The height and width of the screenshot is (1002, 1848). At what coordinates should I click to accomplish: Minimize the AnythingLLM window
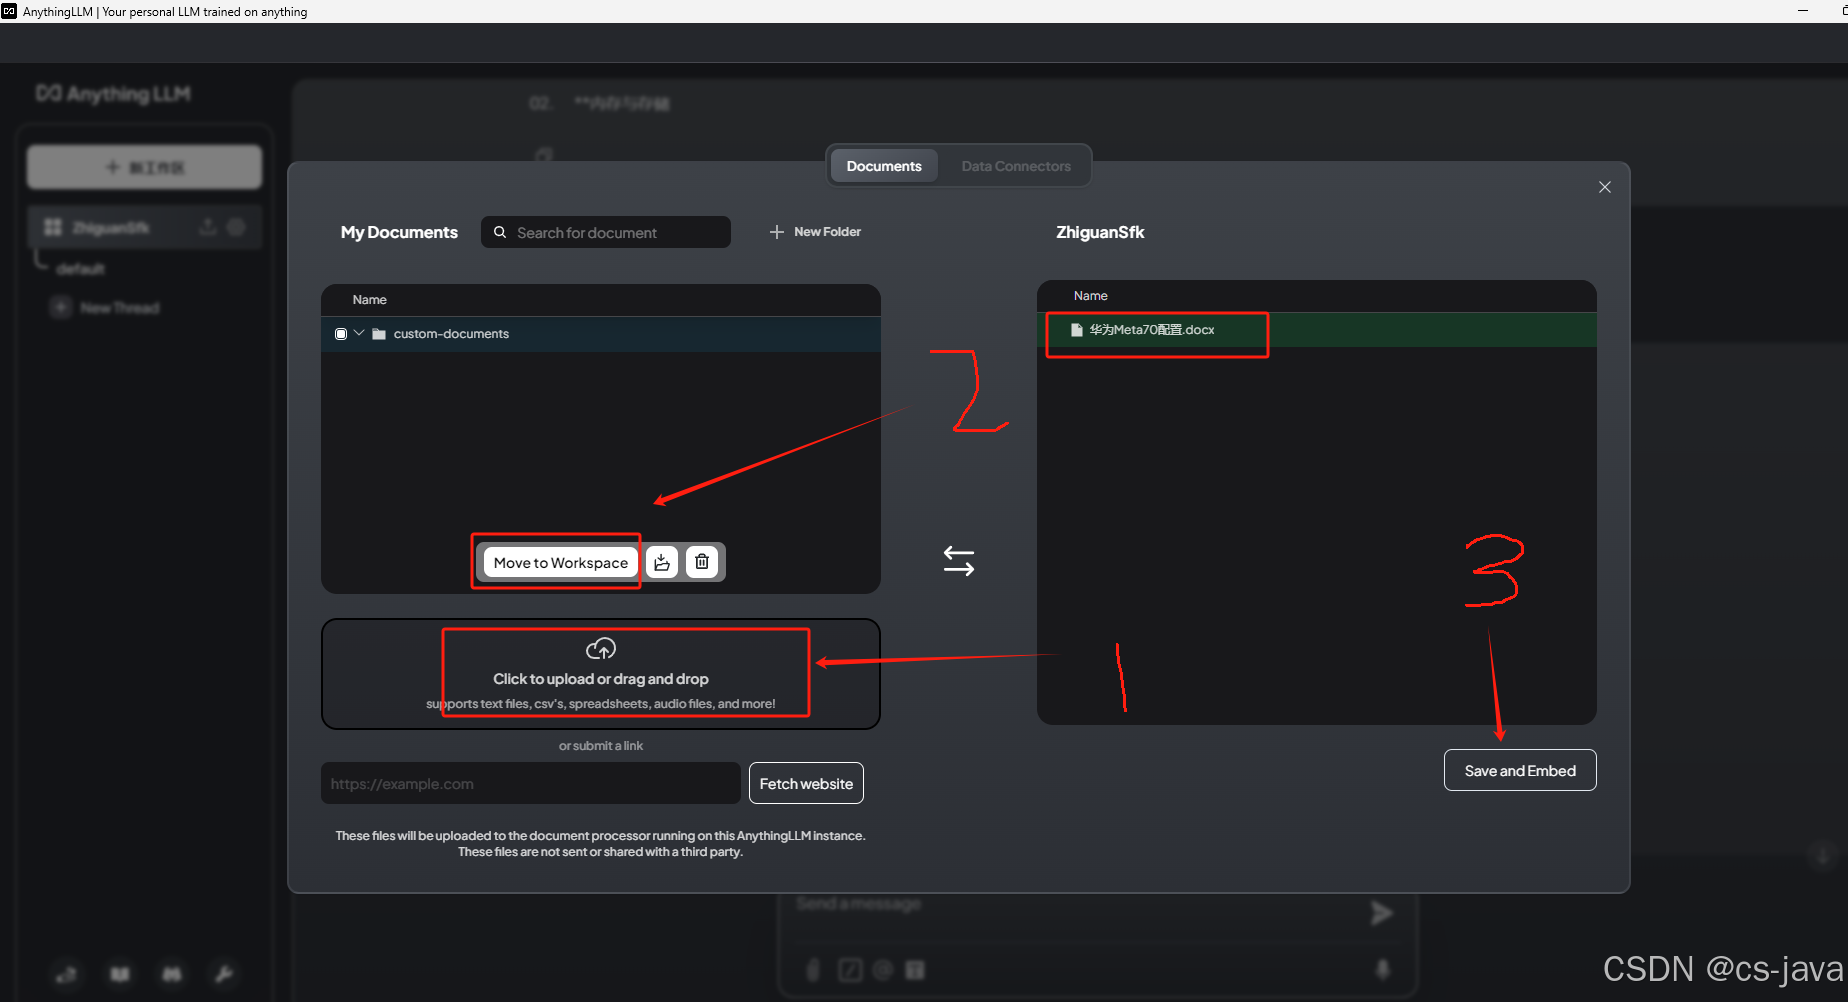click(1803, 11)
